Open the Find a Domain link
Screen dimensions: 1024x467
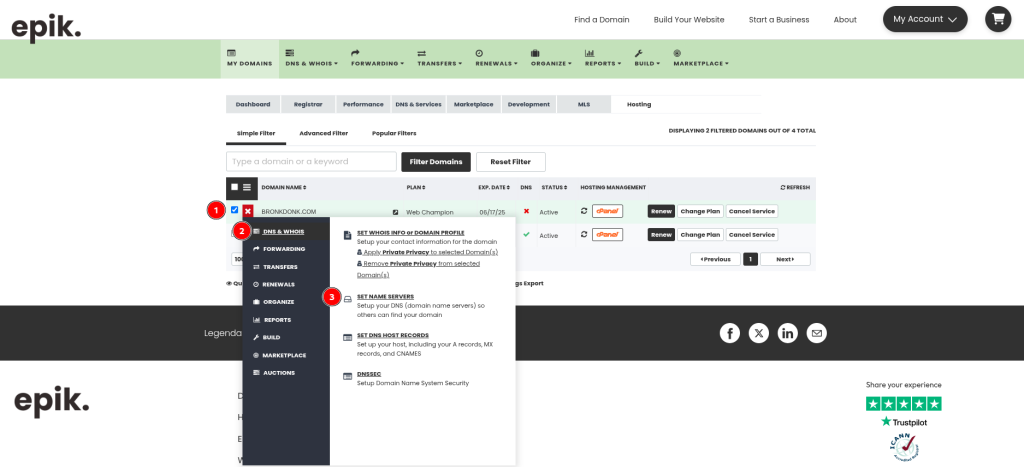[x=601, y=20]
